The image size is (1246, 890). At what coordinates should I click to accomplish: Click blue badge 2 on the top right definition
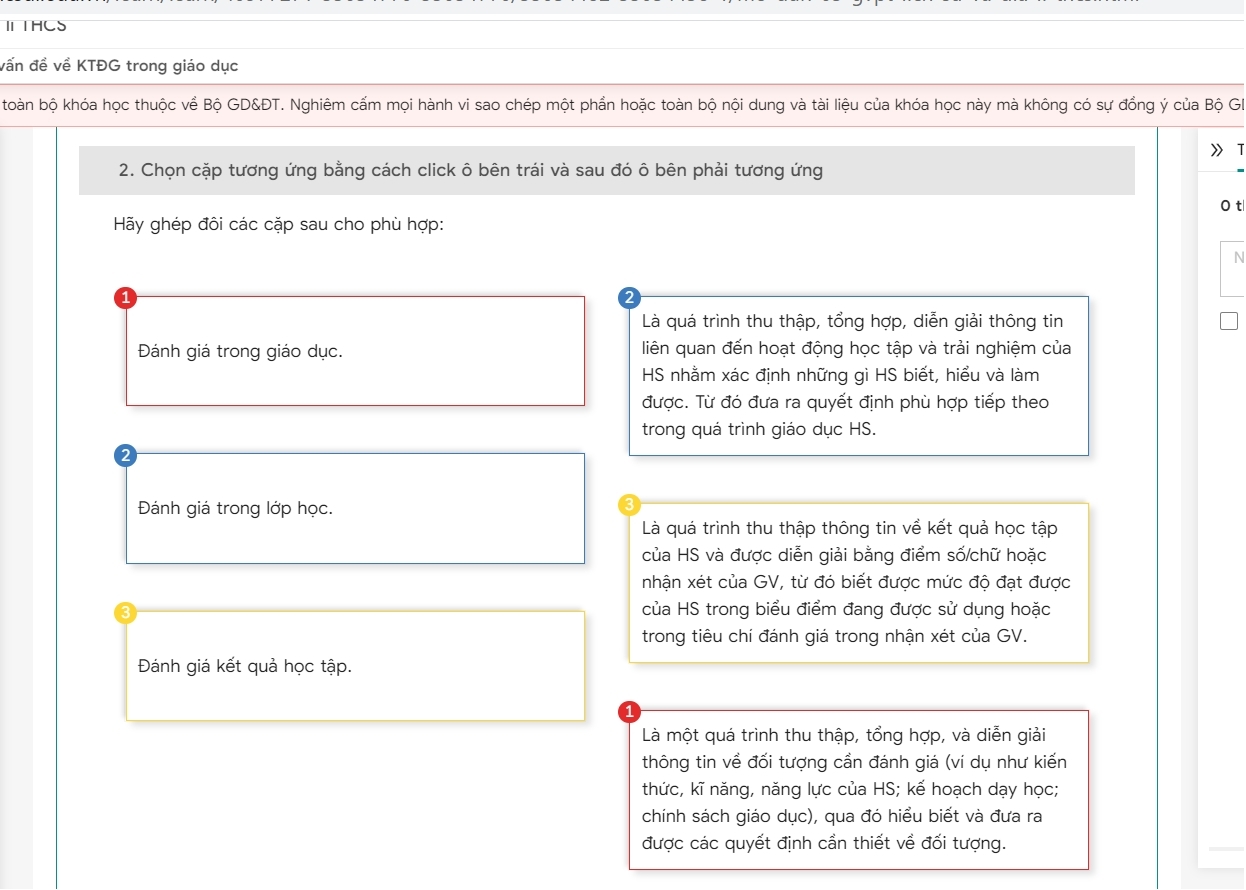point(628,297)
